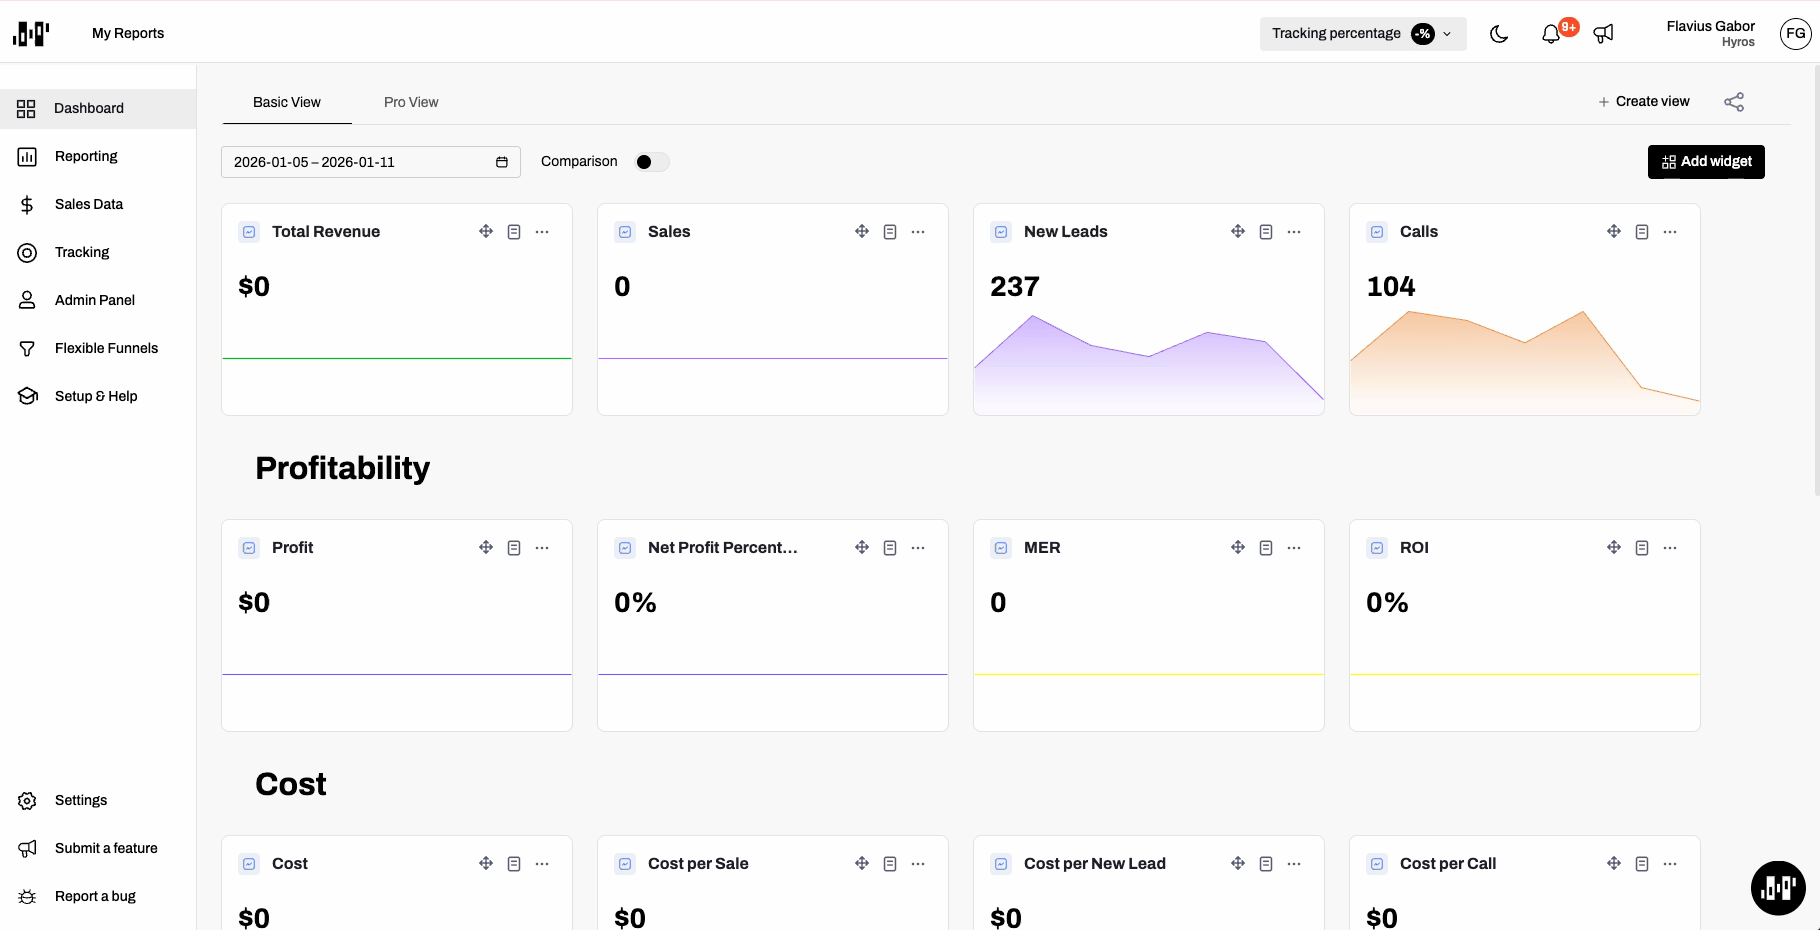Click the Add widget button
The image size is (1820, 930).
point(1706,162)
